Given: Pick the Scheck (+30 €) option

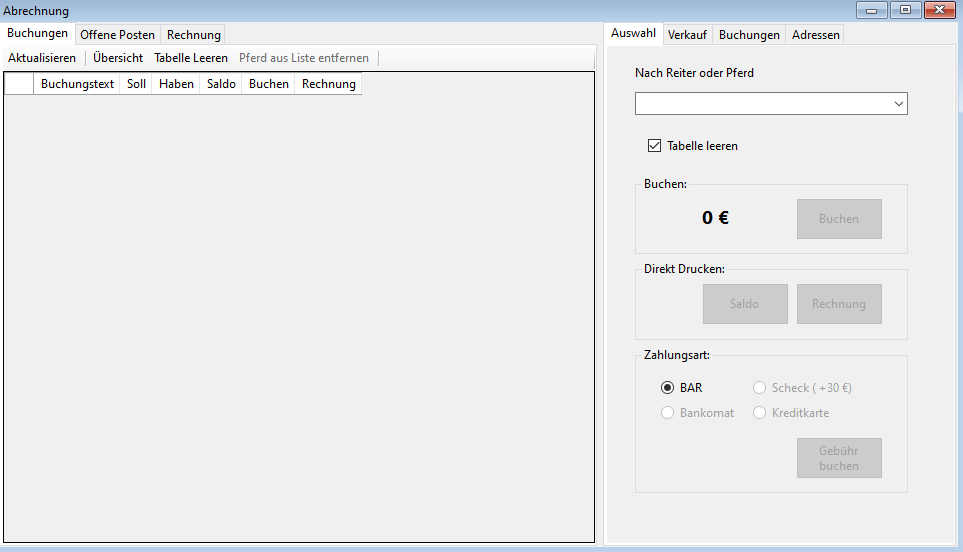Looking at the screenshot, I should point(760,388).
